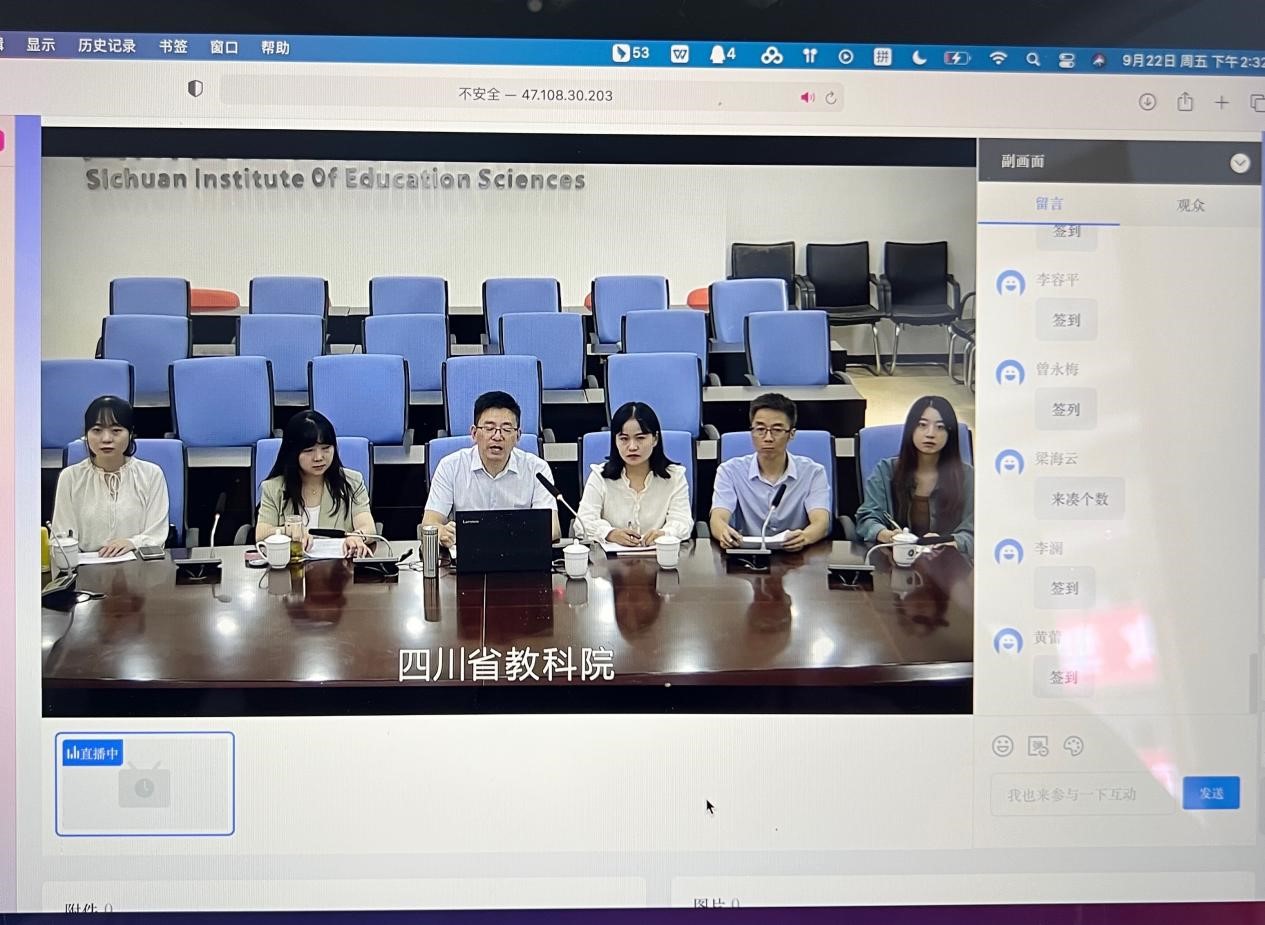Image resolution: width=1265 pixels, height=925 pixels.
Task: Open the palette color icon in chat
Action: point(1073,746)
